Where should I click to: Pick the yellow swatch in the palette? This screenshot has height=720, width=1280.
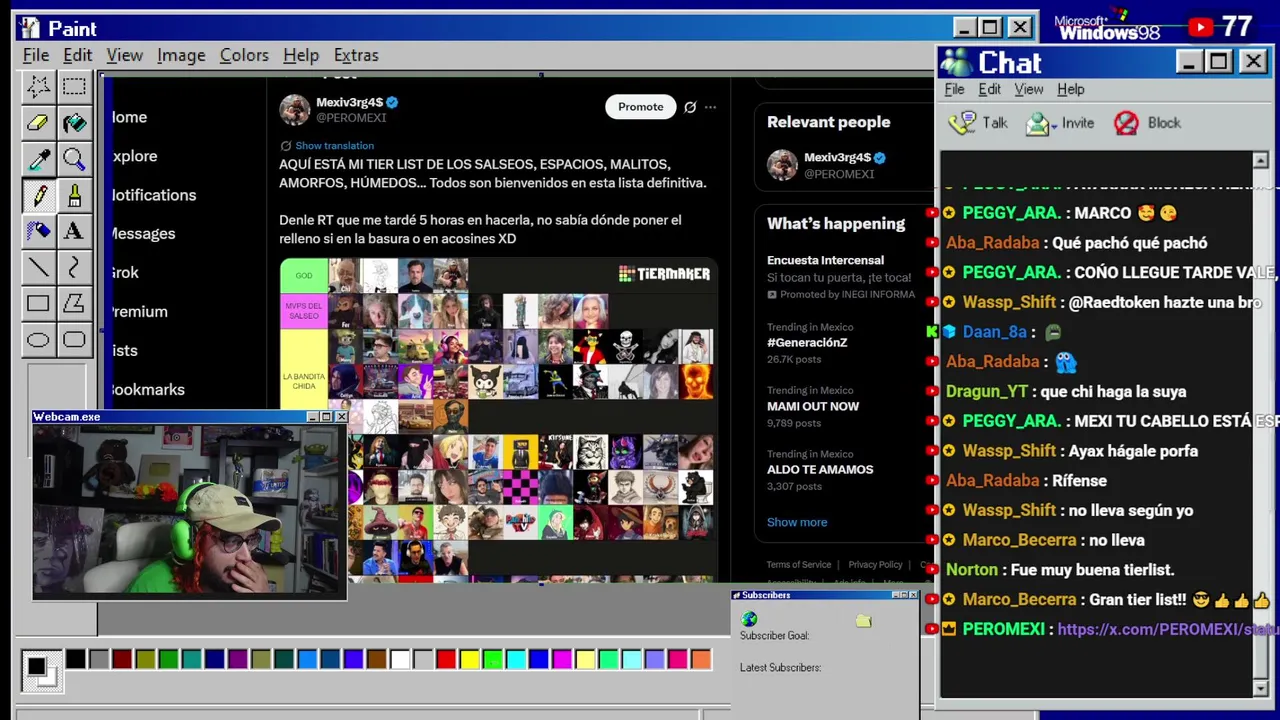click(x=469, y=659)
